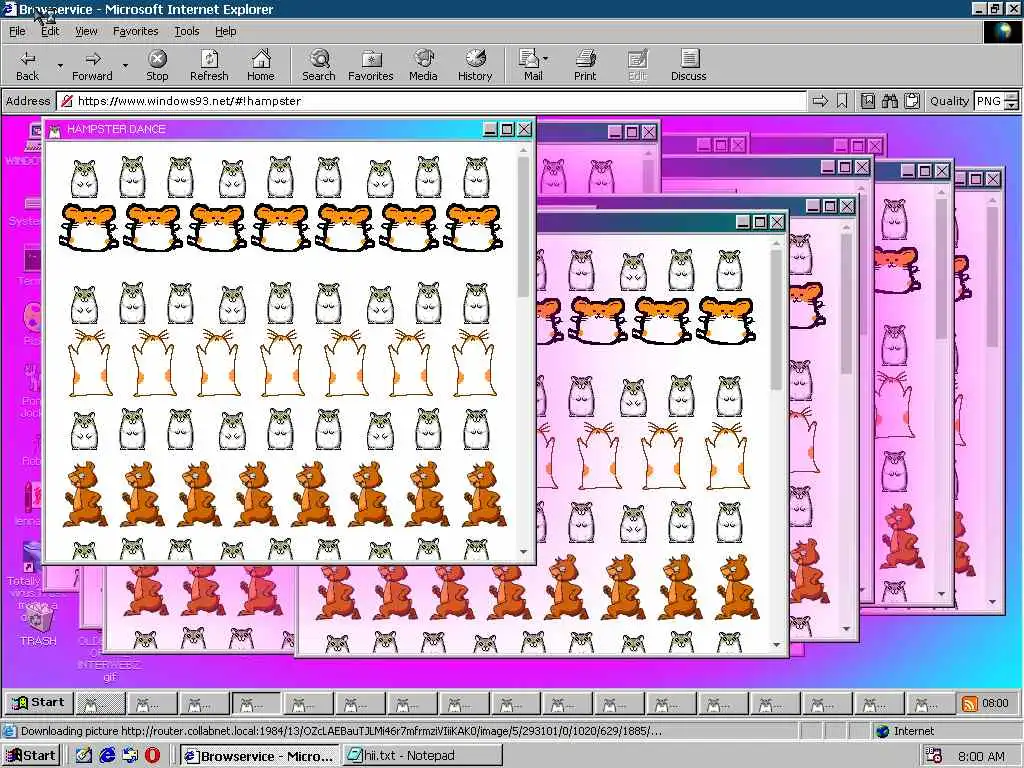Image resolution: width=1024 pixels, height=768 pixels.
Task: Open the File menu
Action: (x=17, y=31)
